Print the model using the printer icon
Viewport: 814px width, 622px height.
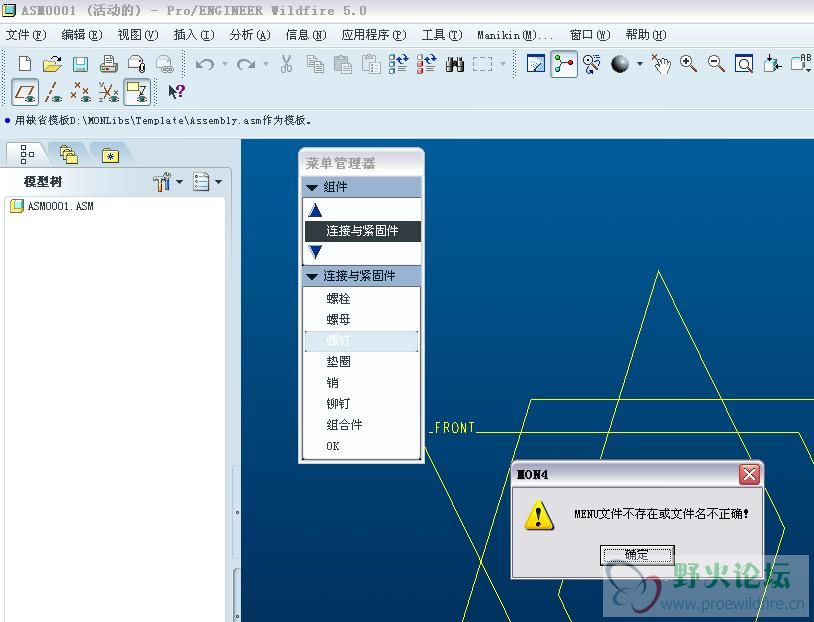coord(108,64)
